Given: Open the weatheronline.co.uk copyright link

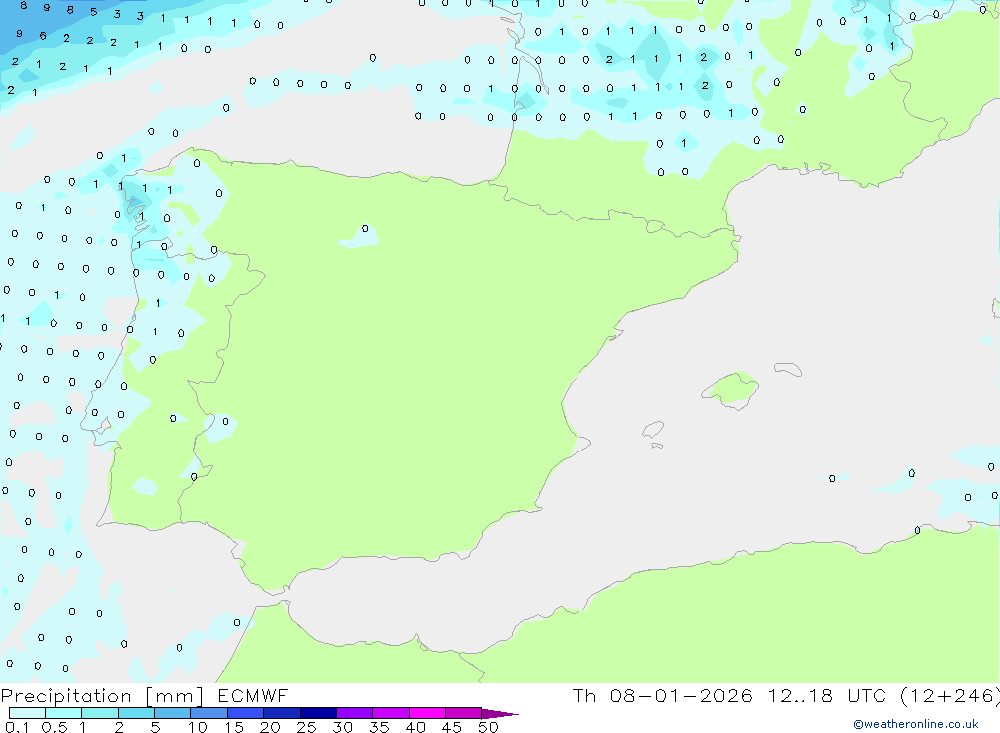Looking at the screenshot, I should point(915,724).
